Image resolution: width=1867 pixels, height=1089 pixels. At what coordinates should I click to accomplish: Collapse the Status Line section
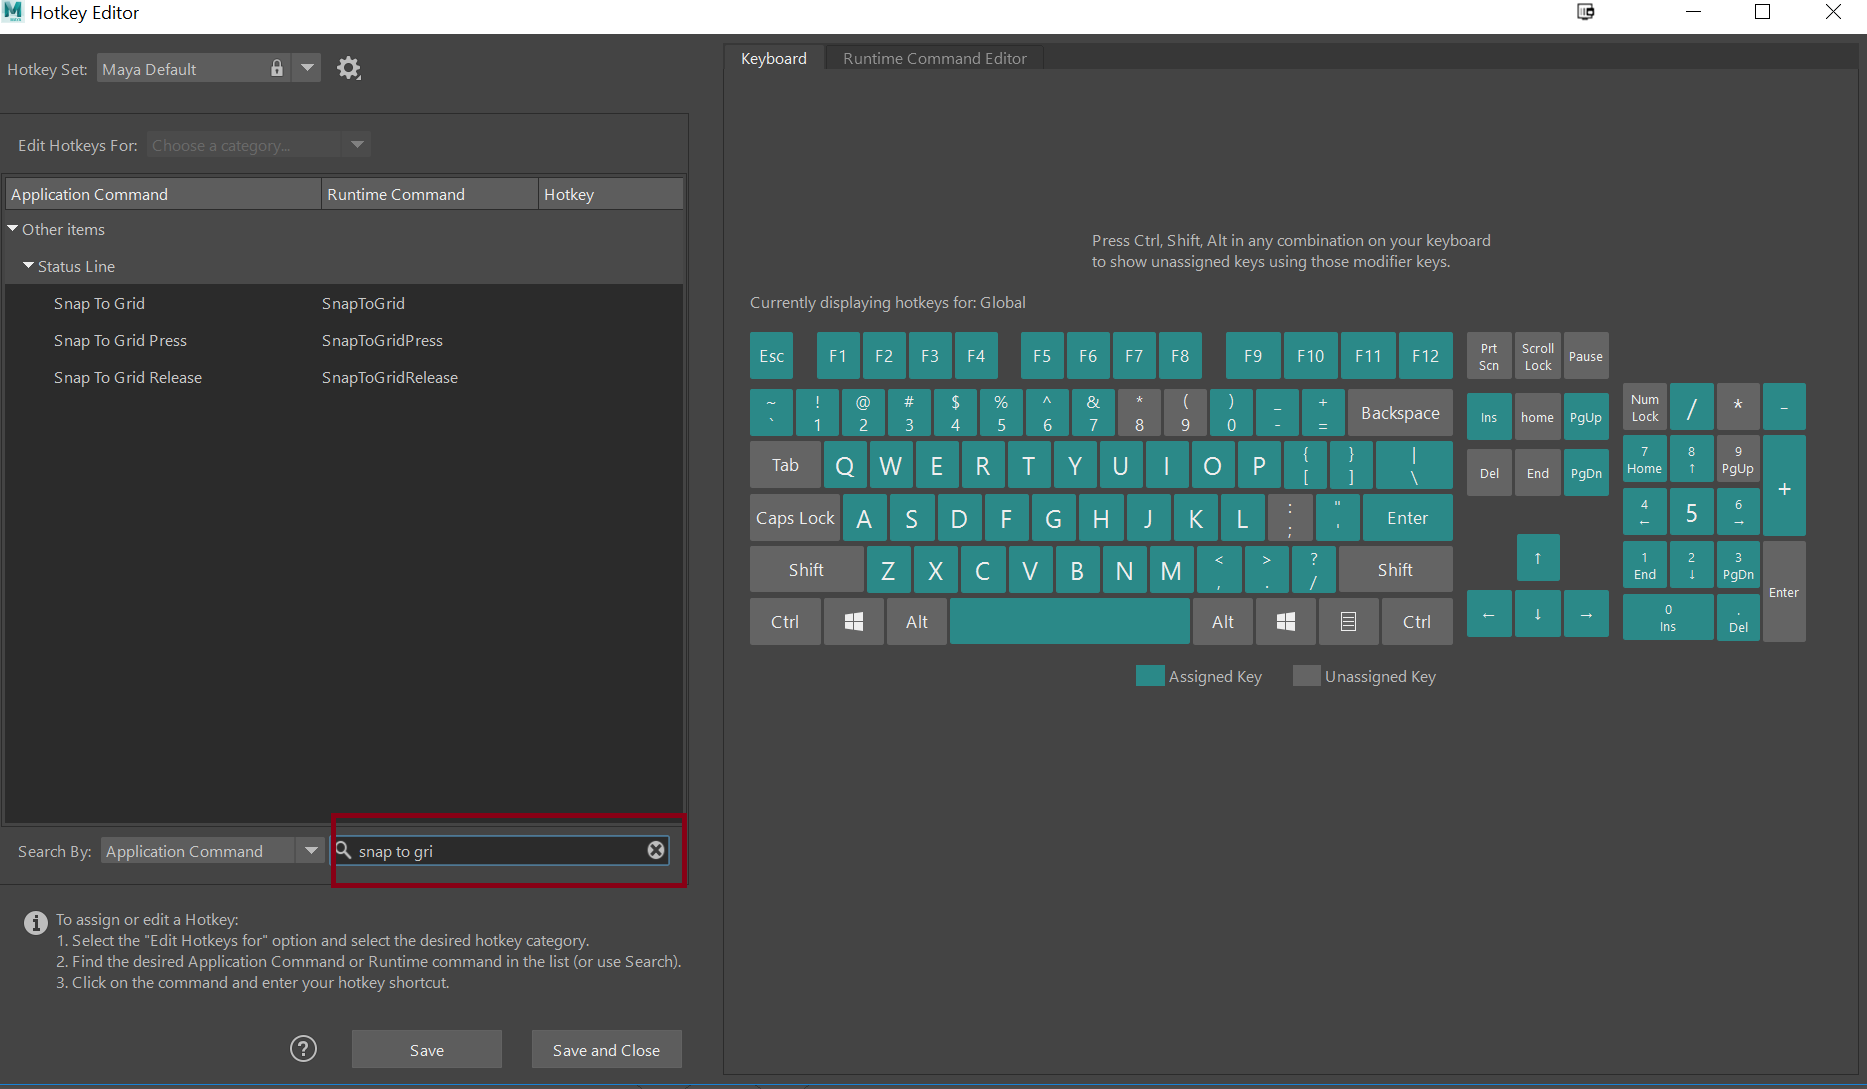point(29,266)
